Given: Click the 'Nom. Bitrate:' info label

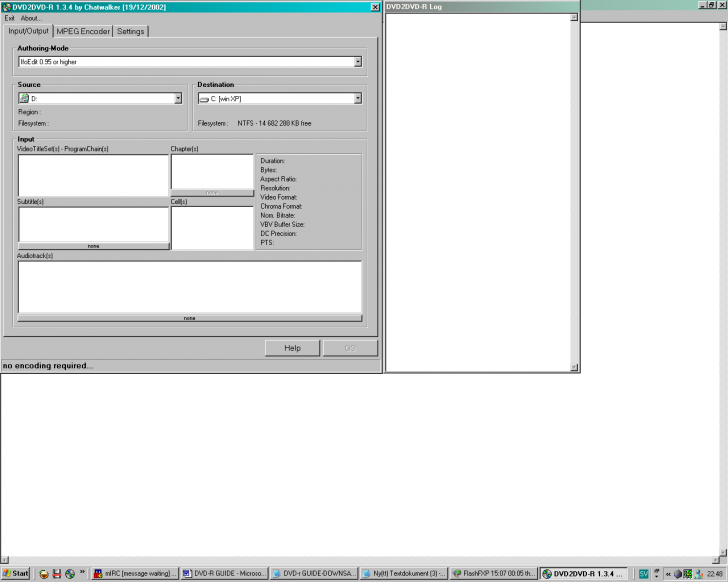Looking at the screenshot, I should (278, 215).
